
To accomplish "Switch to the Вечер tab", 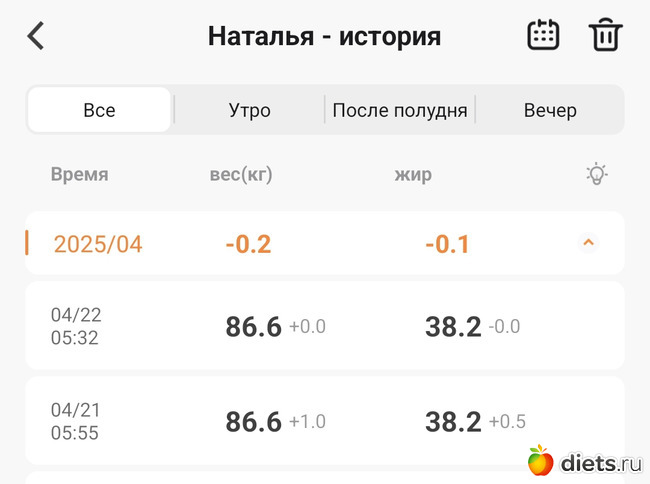I will tap(550, 110).
